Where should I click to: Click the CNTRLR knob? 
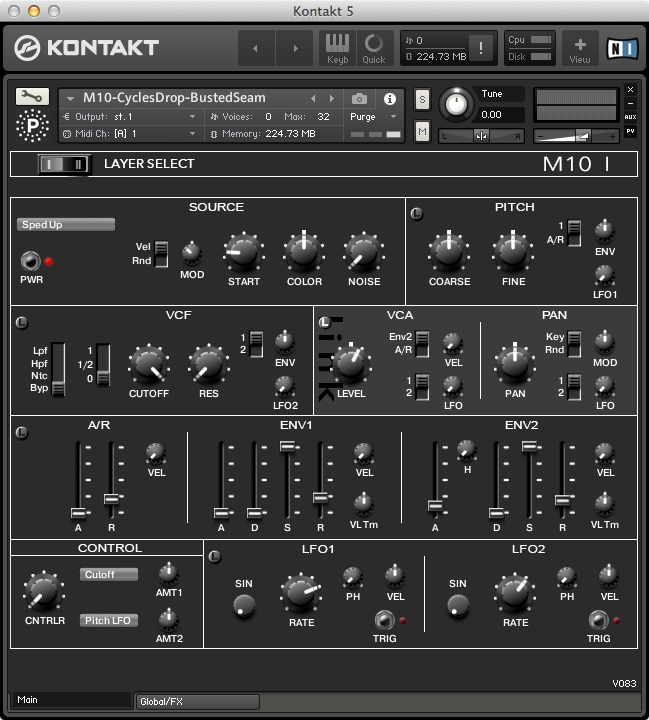(44, 592)
